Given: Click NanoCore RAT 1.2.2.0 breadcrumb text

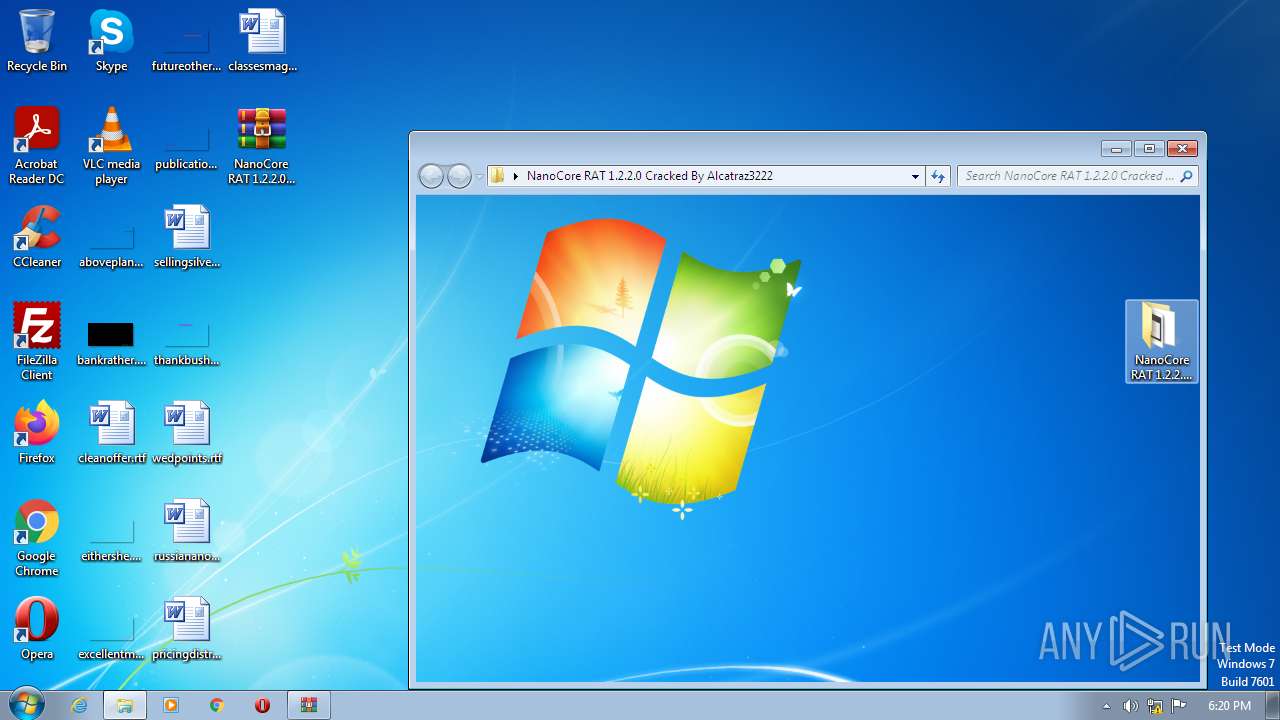Looking at the screenshot, I should 650,176.
